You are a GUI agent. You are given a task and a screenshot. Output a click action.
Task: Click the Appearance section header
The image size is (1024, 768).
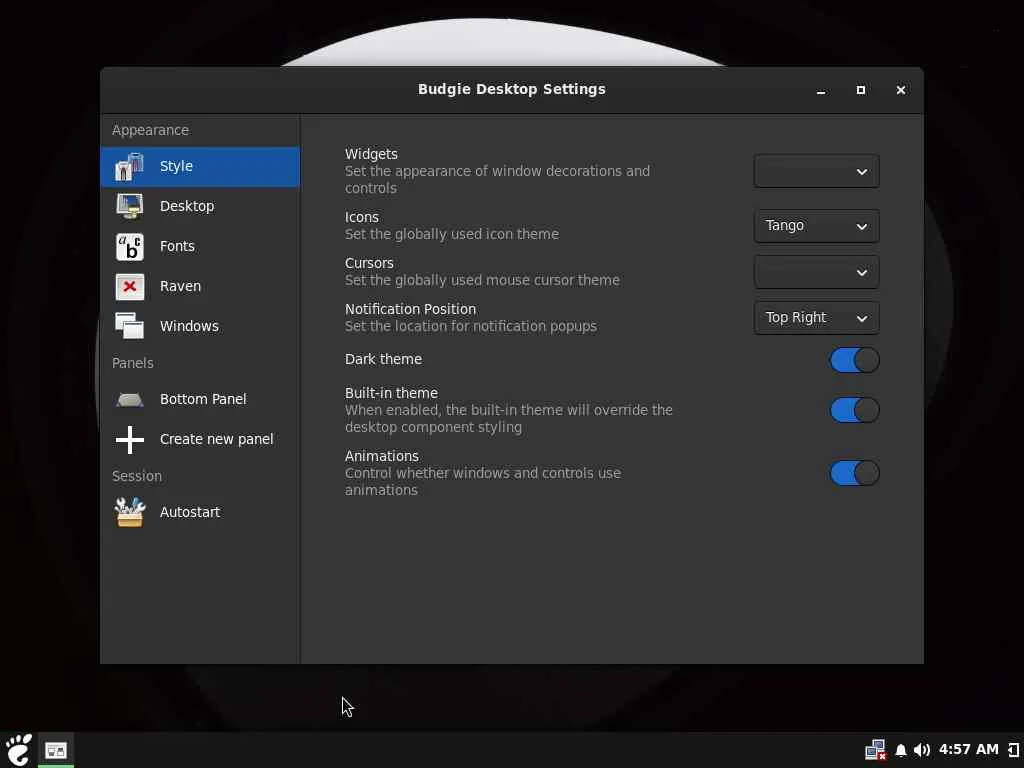pos(150,130)
